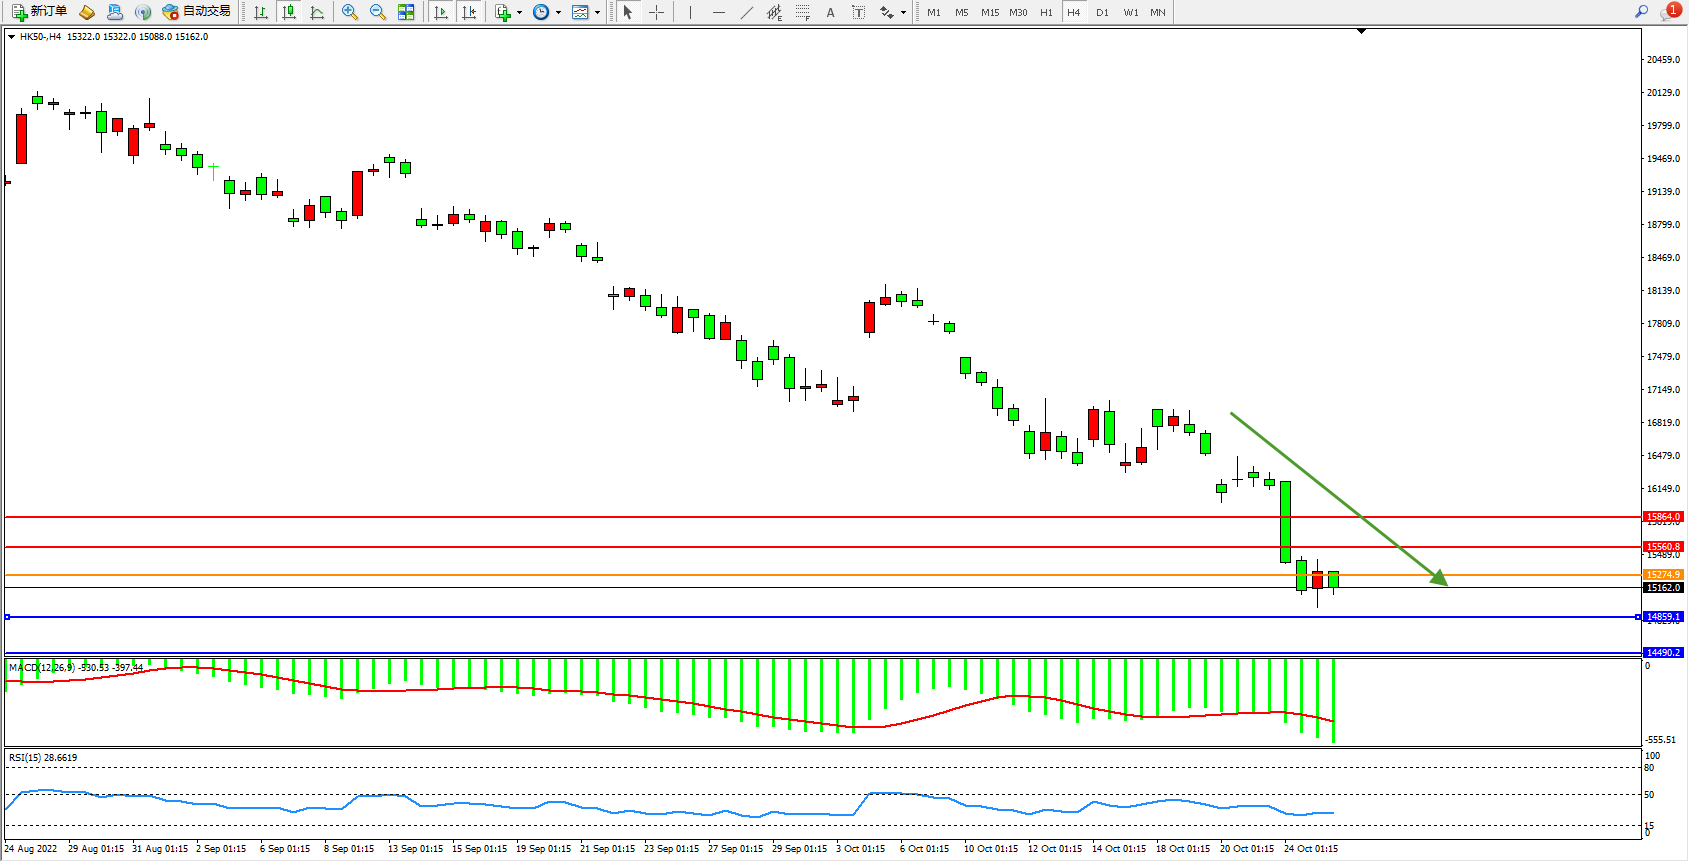Screen dimensions: 1689x862
Task: Select the Fibonacci retracement tool
Action: [x=802, y=12]
